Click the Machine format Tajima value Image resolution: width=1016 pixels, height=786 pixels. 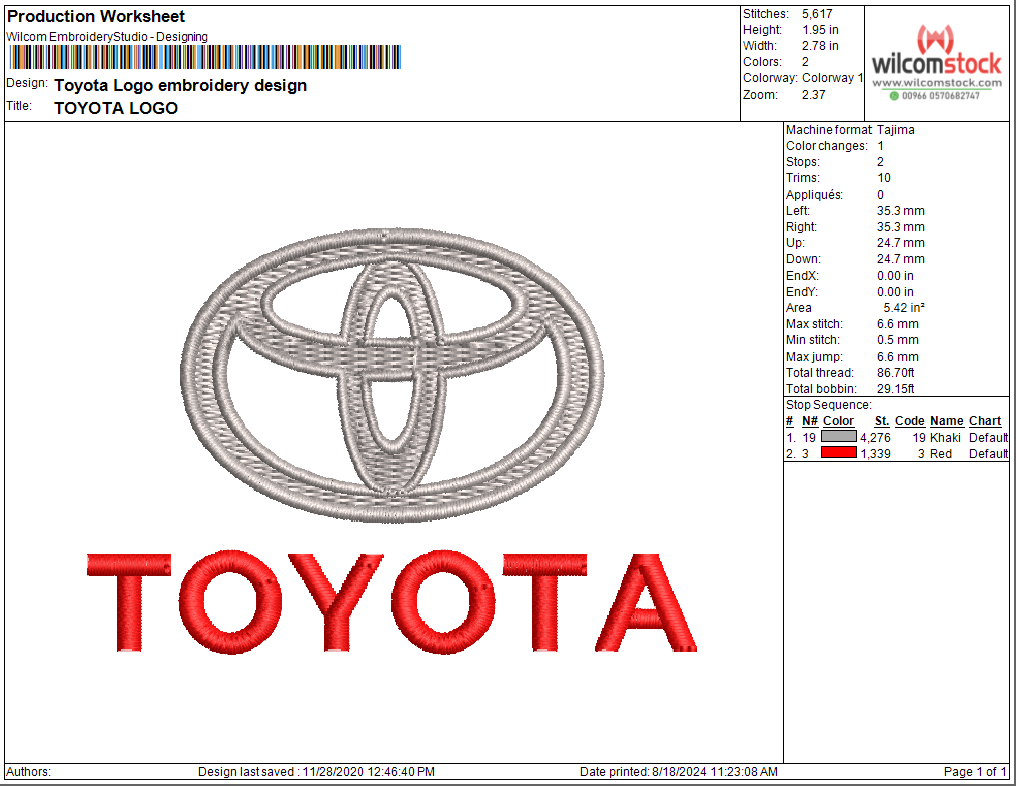click(895, 130)
